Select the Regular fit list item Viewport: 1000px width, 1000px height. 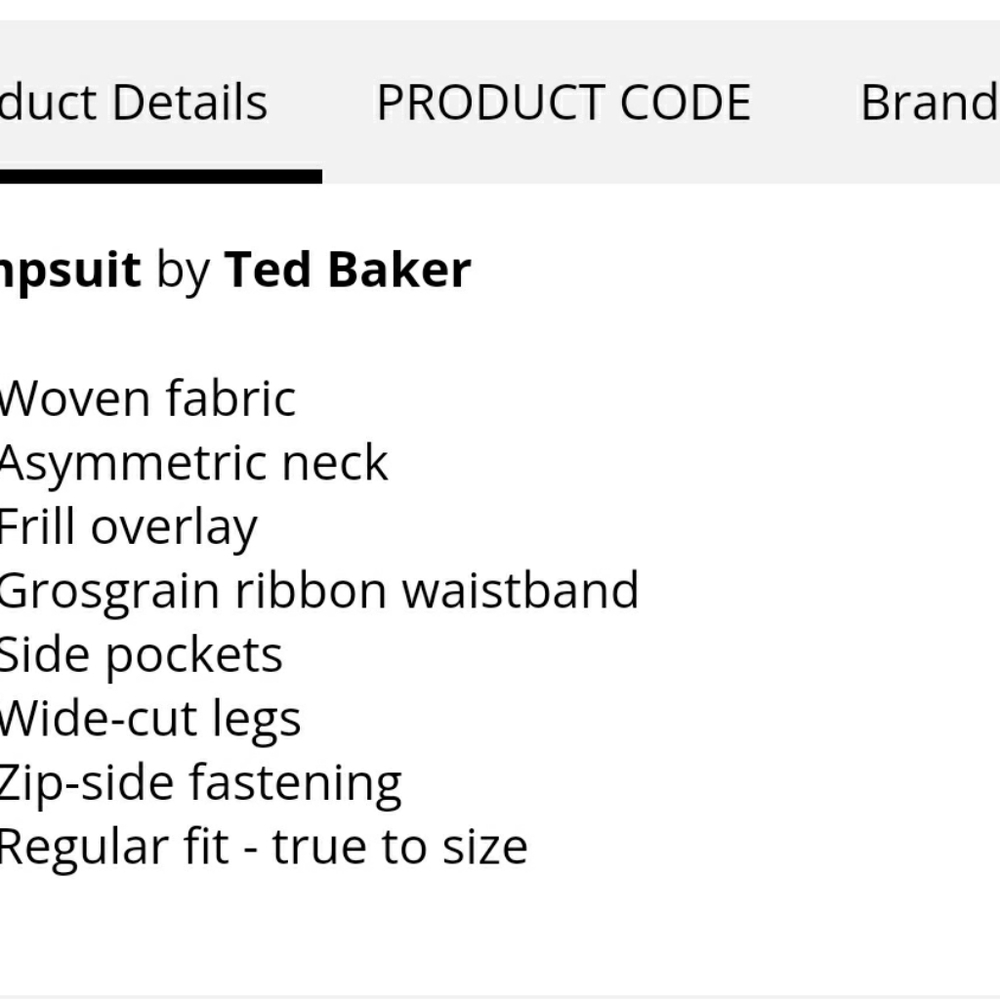coord(263,848)
